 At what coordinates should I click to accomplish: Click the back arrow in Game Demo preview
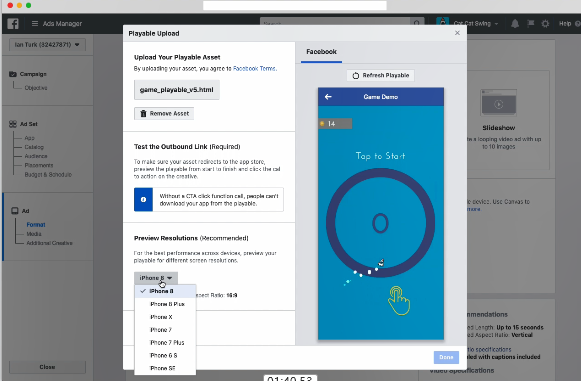click(x=328, y=97)
